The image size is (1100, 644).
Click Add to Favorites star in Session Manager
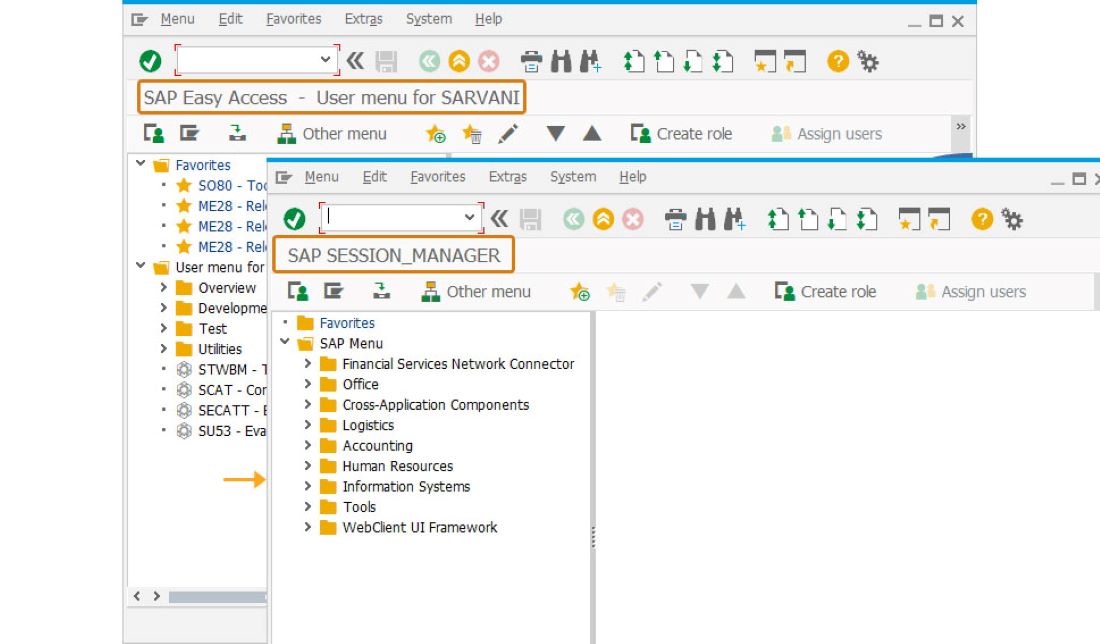point(579,291)
